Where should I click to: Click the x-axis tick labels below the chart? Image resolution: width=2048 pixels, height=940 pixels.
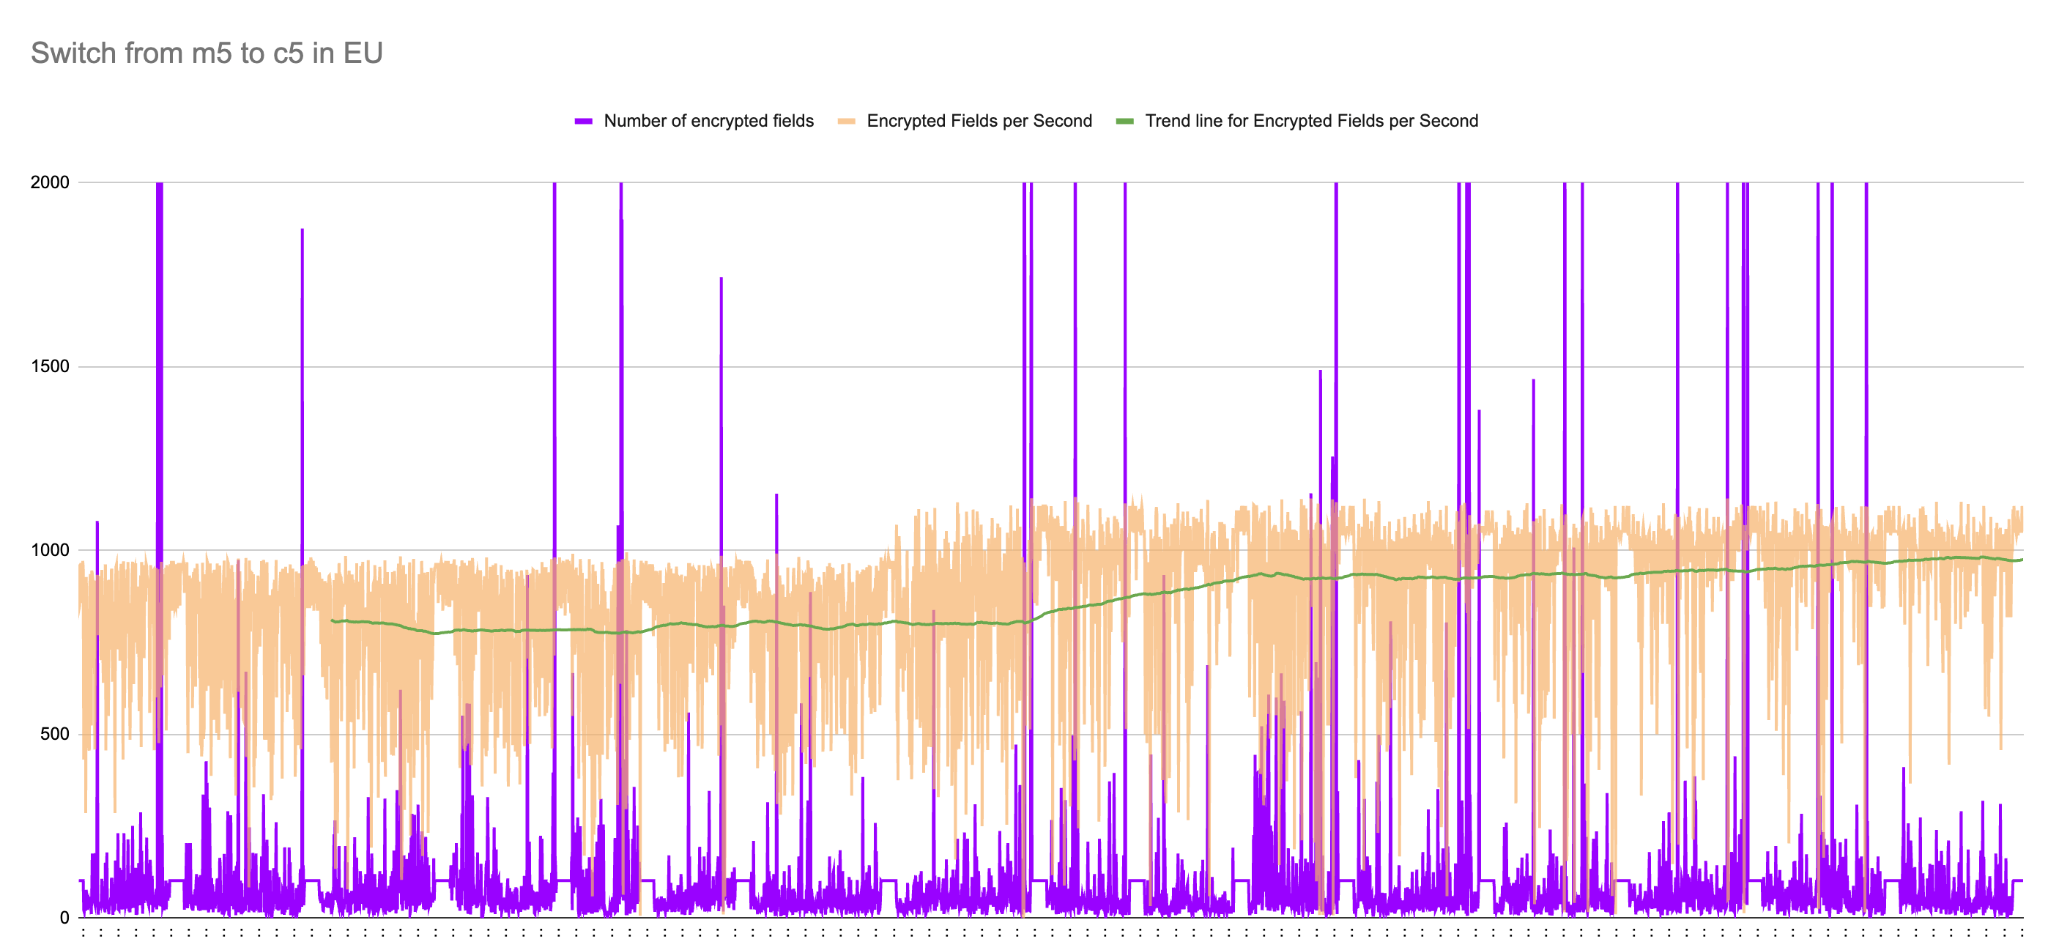click(1000, 933)
